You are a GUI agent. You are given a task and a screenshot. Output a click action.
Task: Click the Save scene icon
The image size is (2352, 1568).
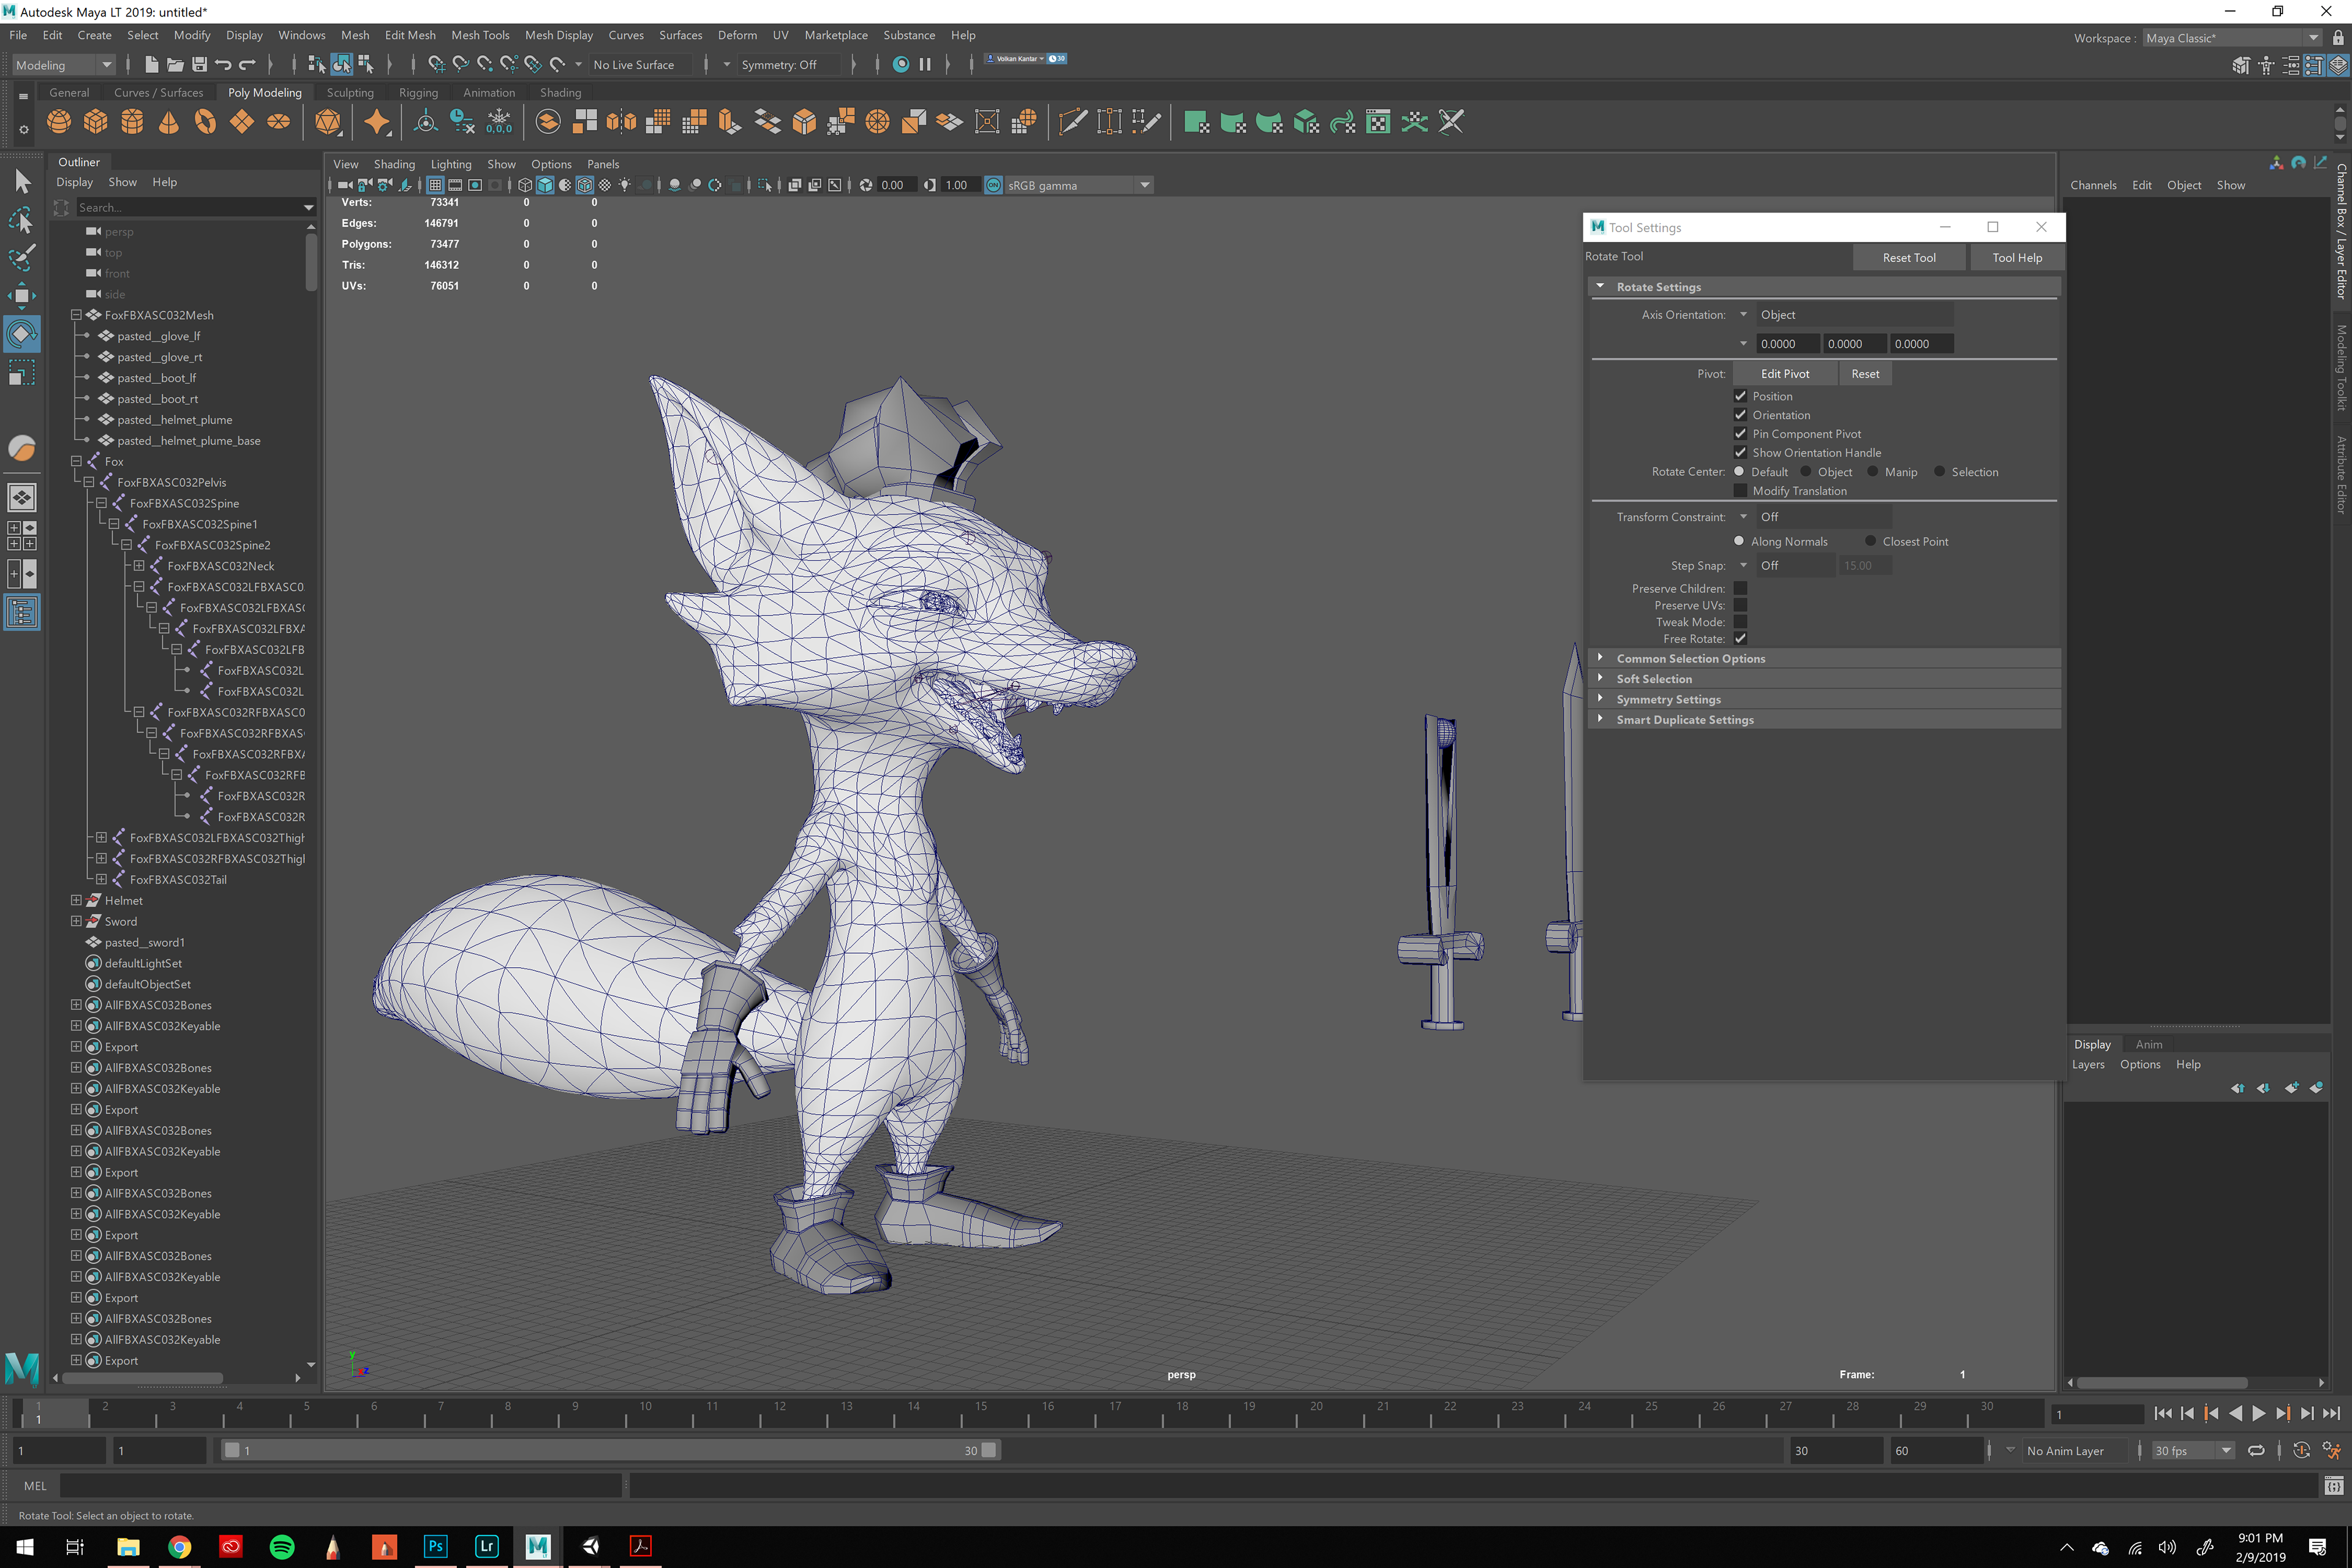click(200, 64)
